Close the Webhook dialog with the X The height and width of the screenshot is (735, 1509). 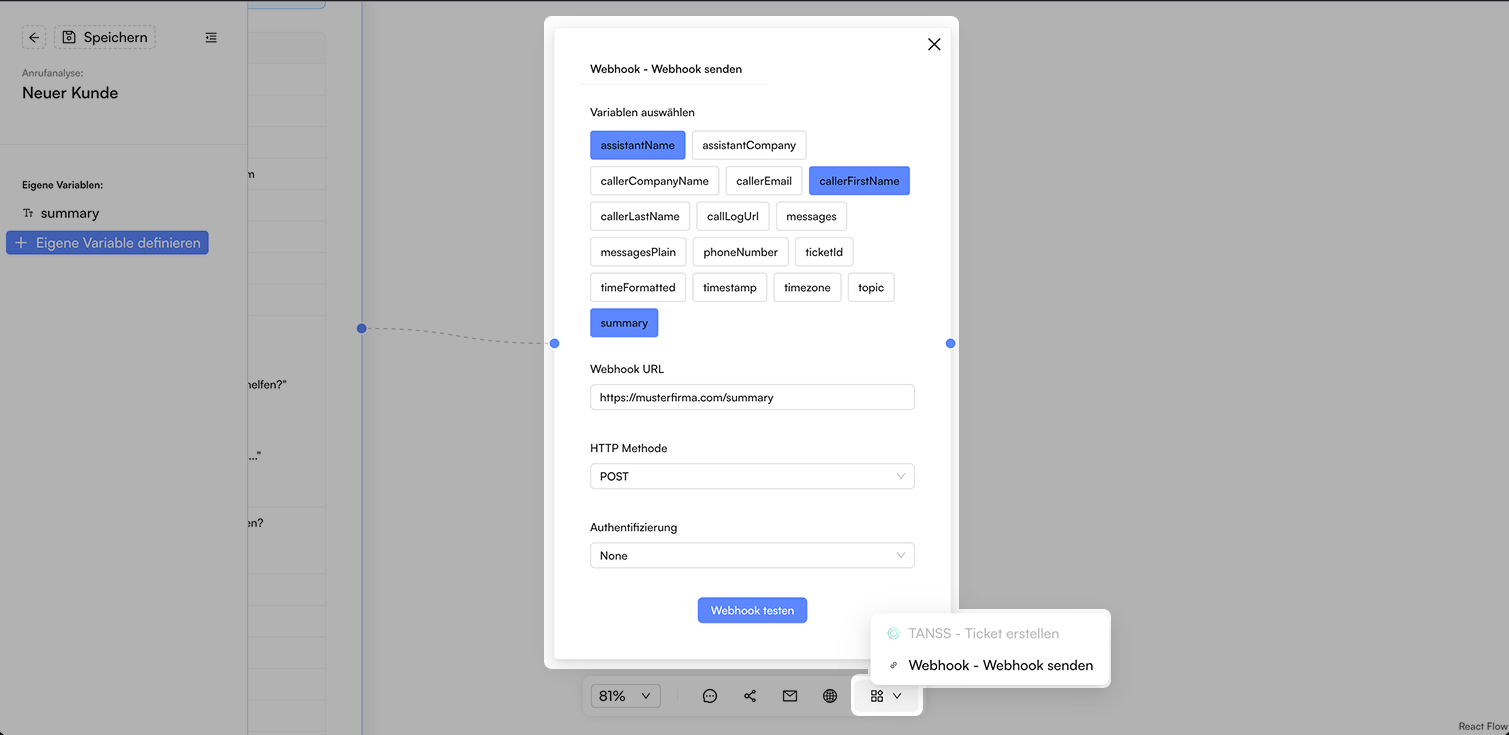[x=934, y=44]
